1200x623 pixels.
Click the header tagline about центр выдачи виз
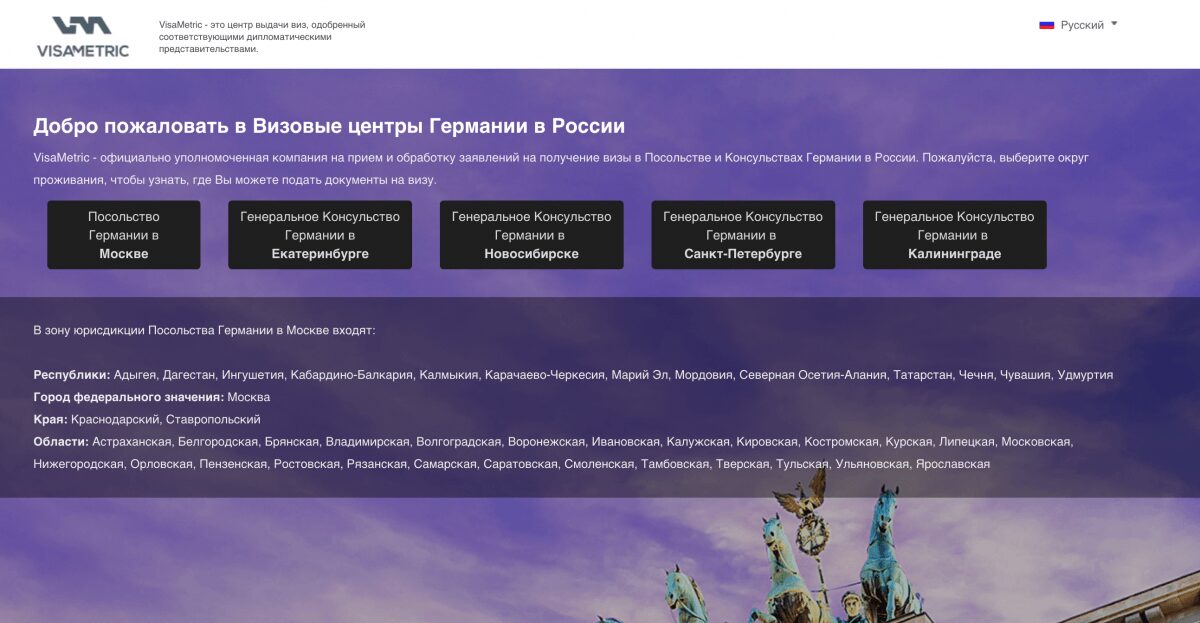click(x=262, y=37)
